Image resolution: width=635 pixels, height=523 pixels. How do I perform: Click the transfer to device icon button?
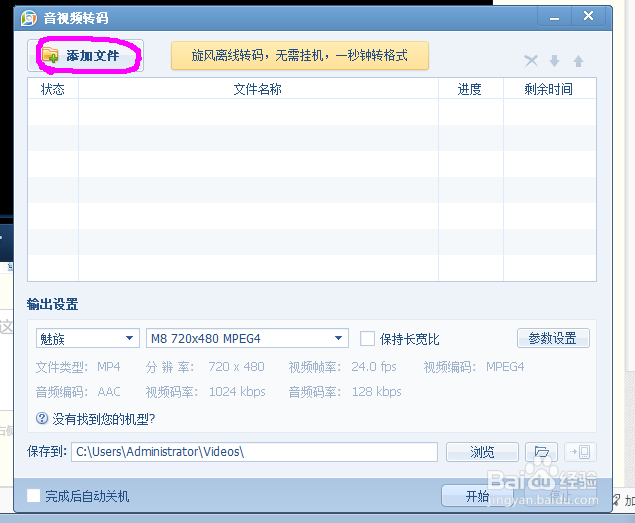coord(580,452)
